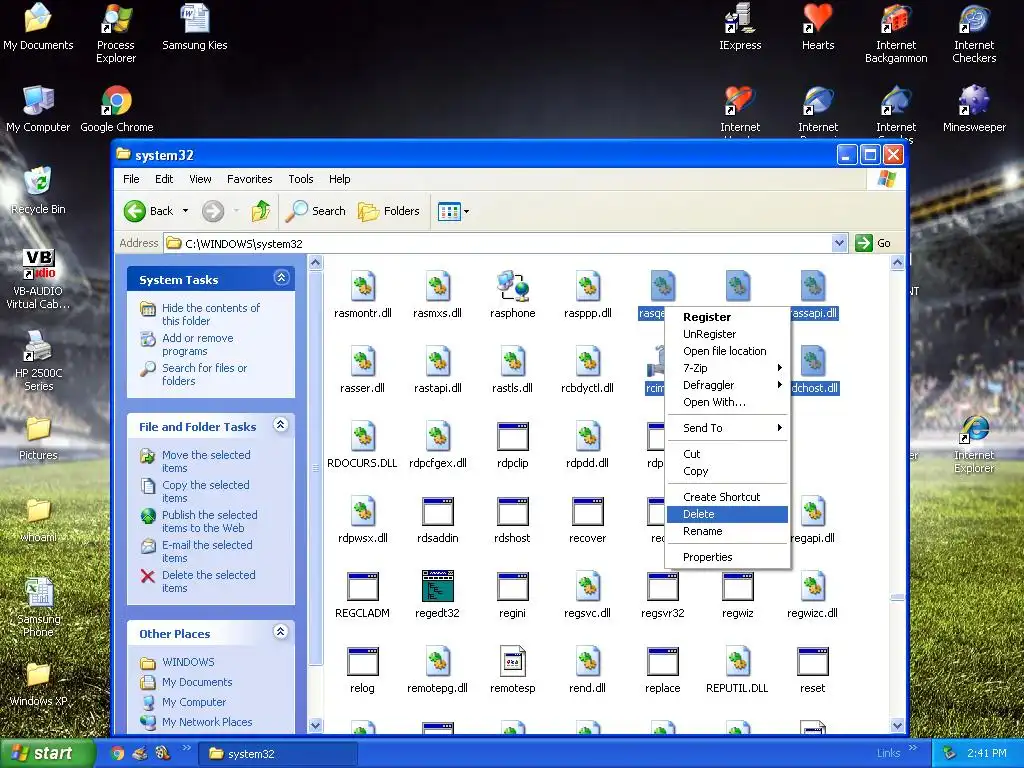Open My Network Places link
Image resolution: width=1024 pixels, height=768 pixels.
click(207, 722)
